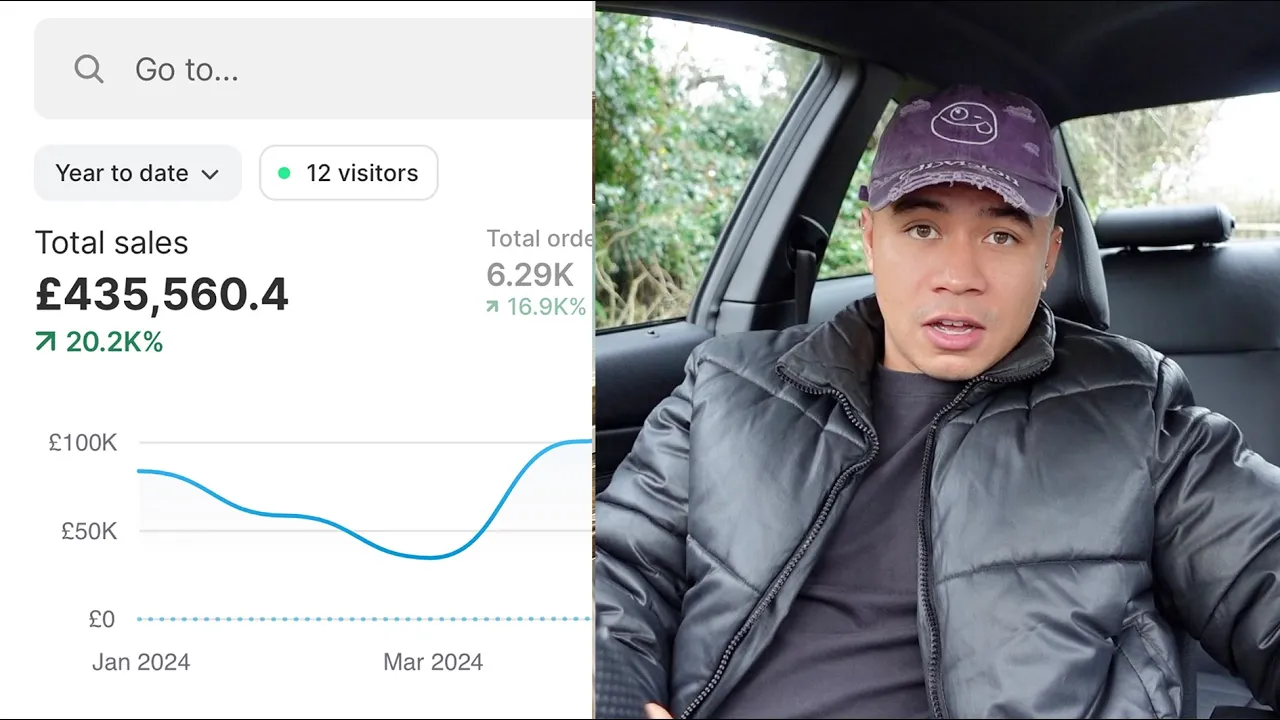Image resolution: width=1280 pixels, height=720 pixels.
Task: Click the video of man in car
Action: point(937,360)
